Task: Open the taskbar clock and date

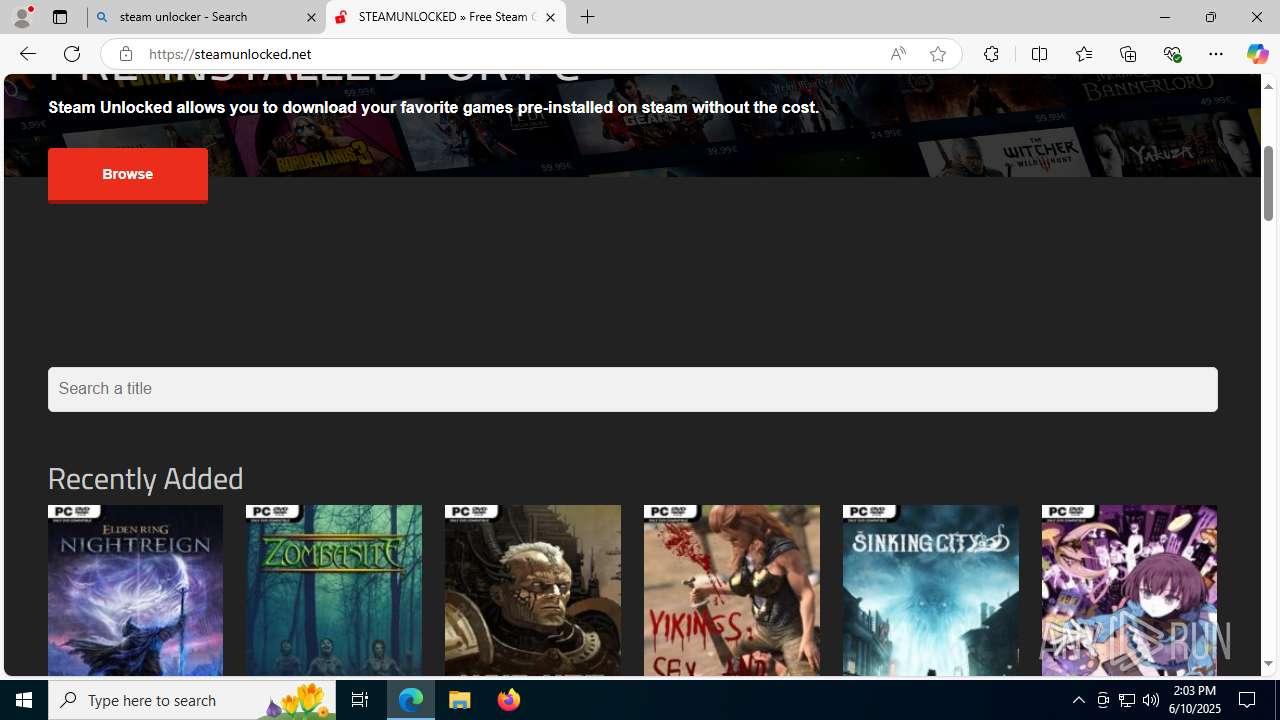Action: (1194, 700)
